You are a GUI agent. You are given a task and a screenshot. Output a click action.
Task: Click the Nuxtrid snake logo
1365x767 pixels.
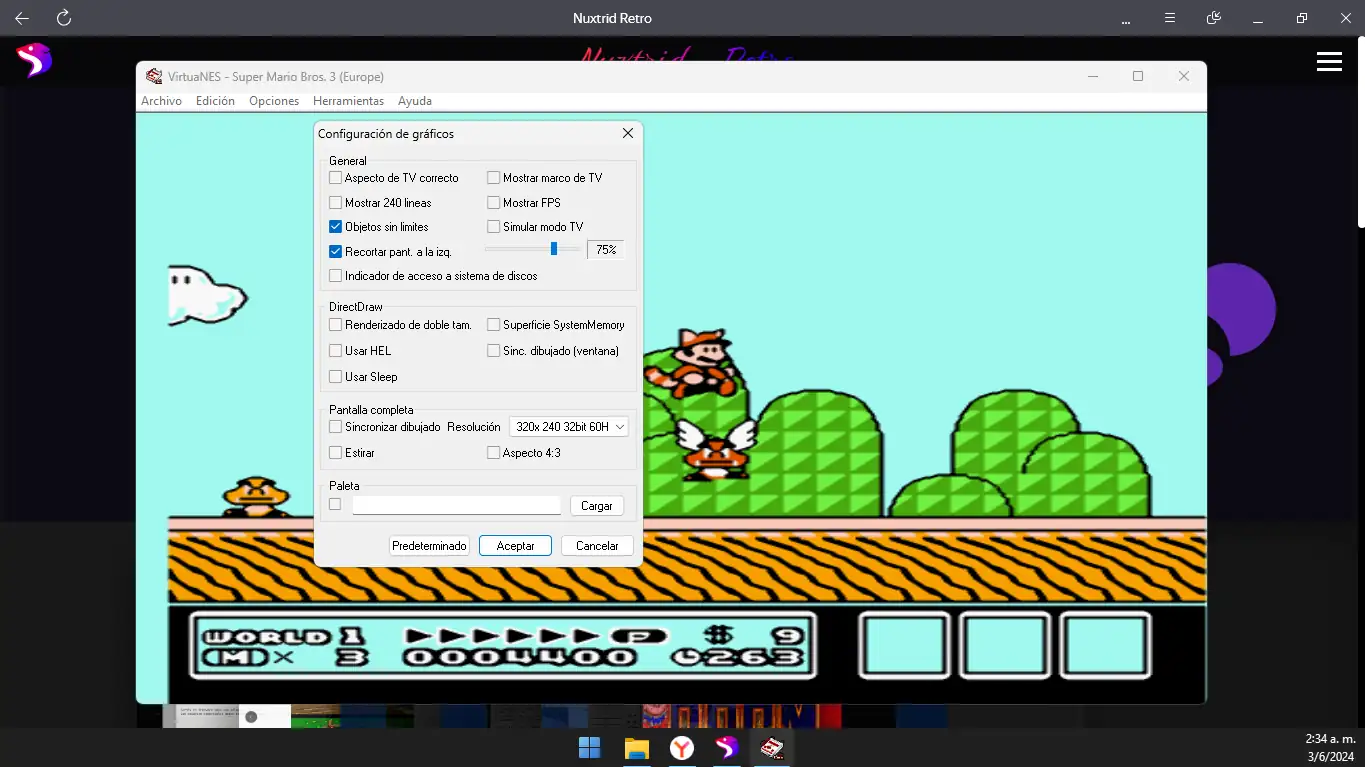click(33, 60)
